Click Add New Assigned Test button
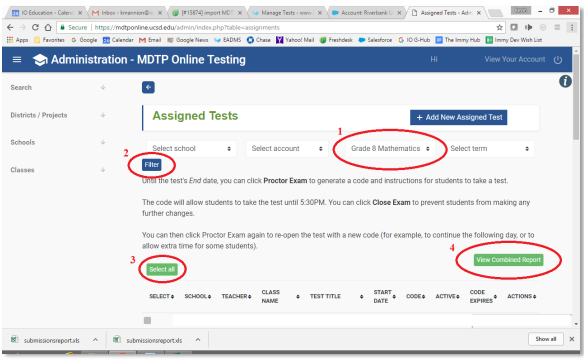The height and width of the screenshot is (360, 584). click(458, 117)
